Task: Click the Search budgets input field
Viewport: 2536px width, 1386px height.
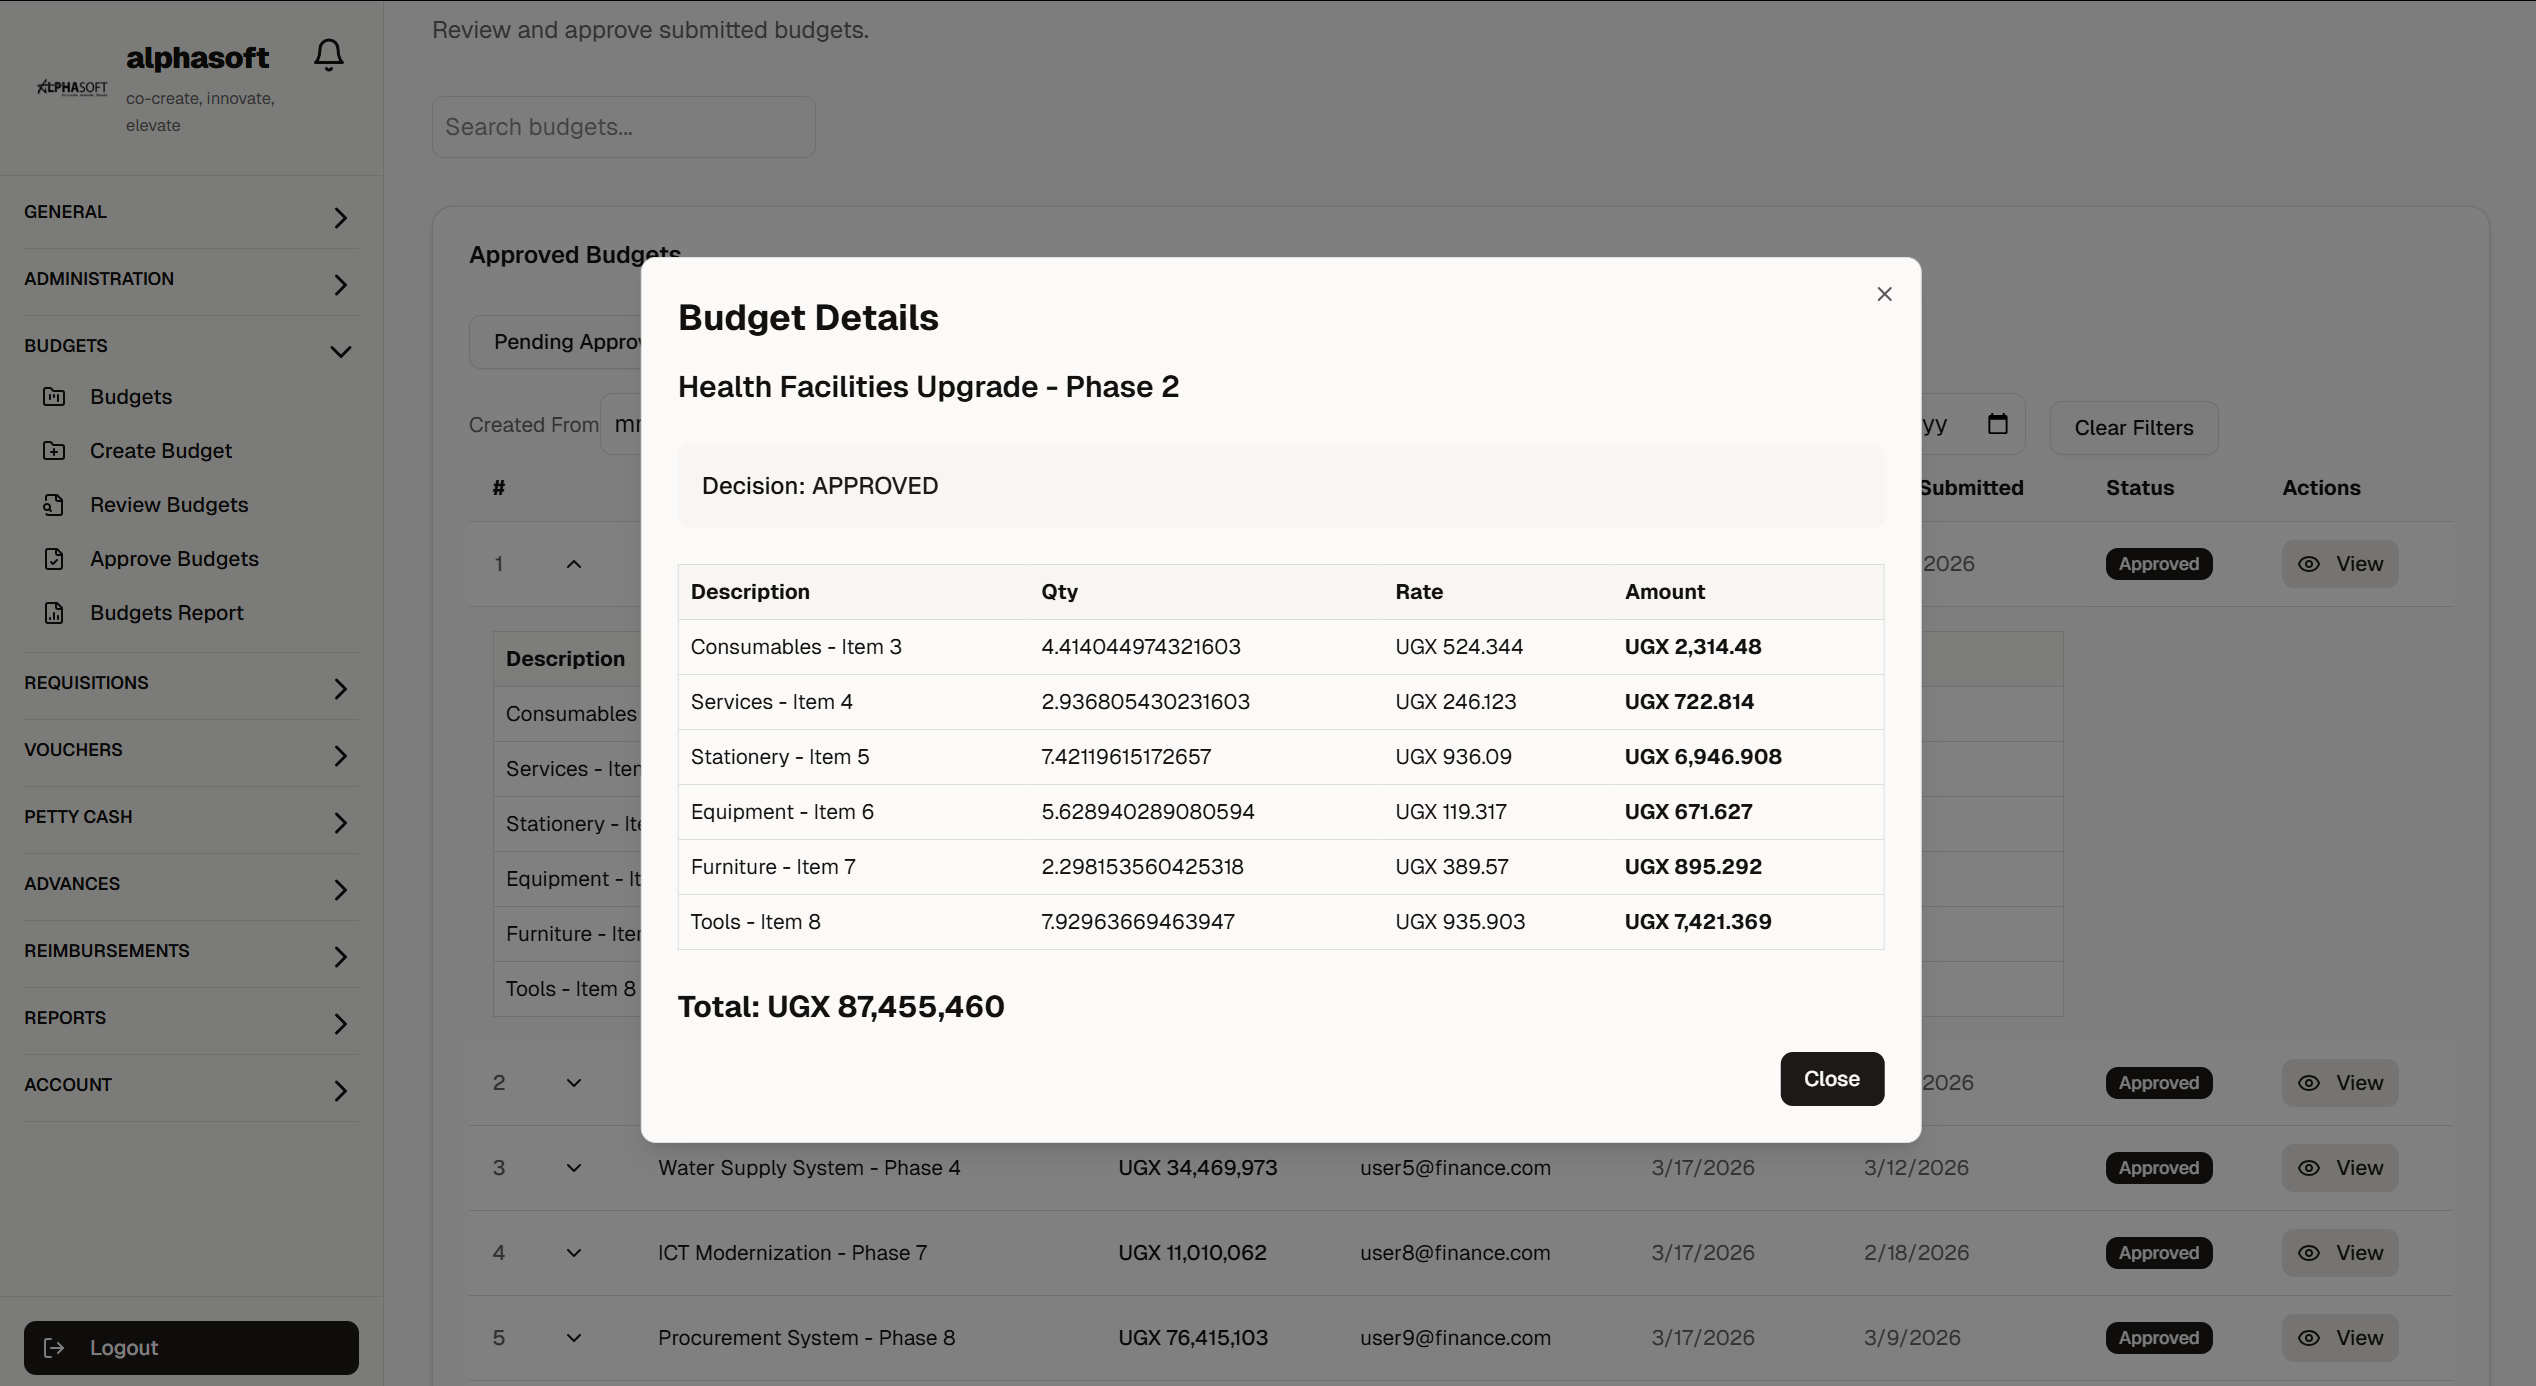Action: click(x=623, y=127)
